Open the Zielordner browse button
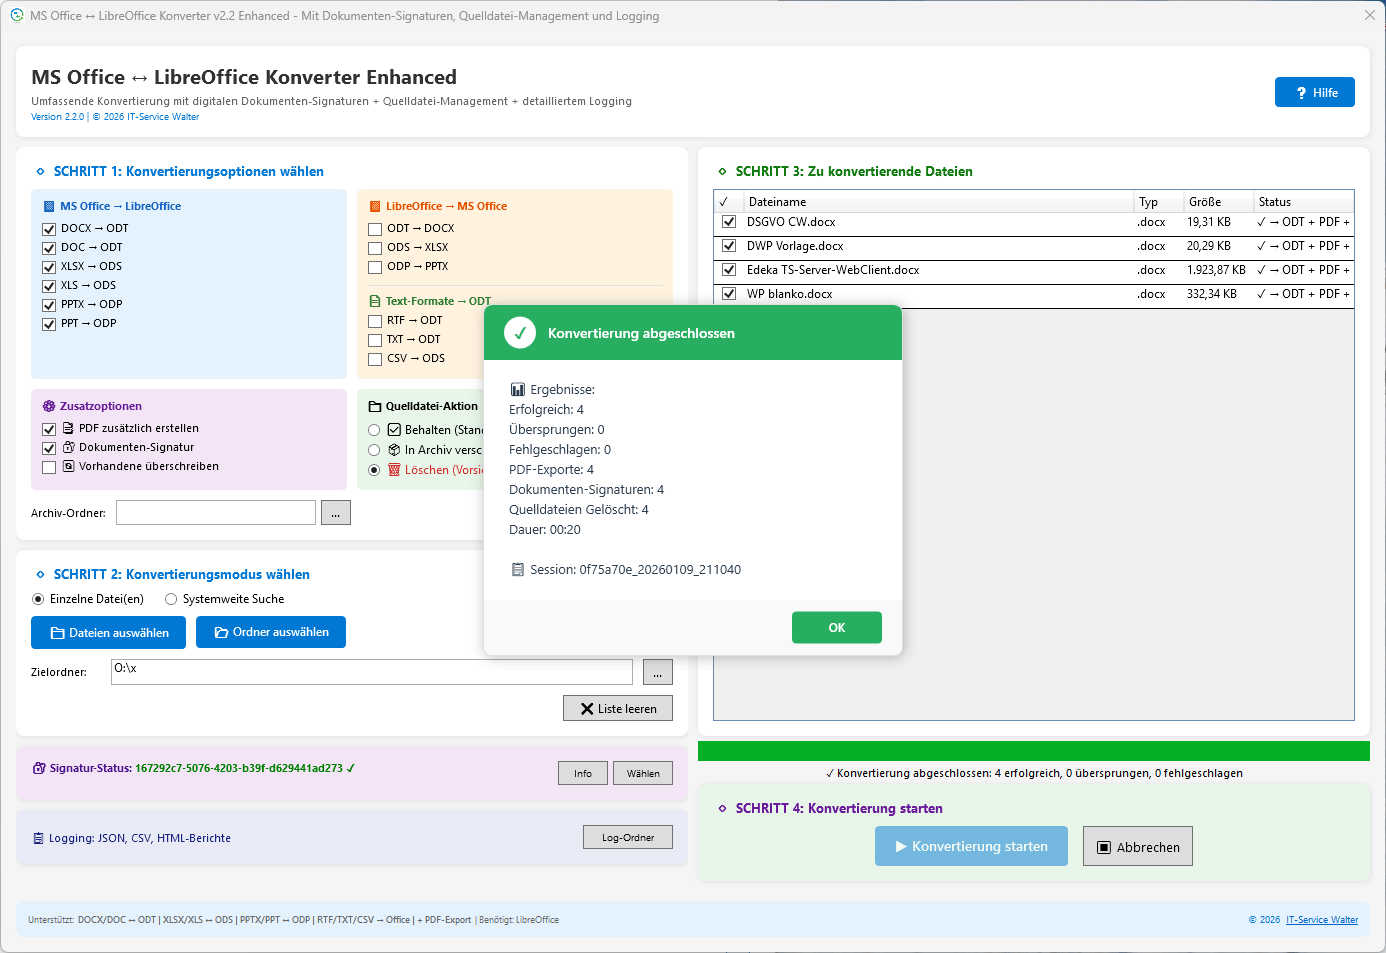 click(657, 673)
